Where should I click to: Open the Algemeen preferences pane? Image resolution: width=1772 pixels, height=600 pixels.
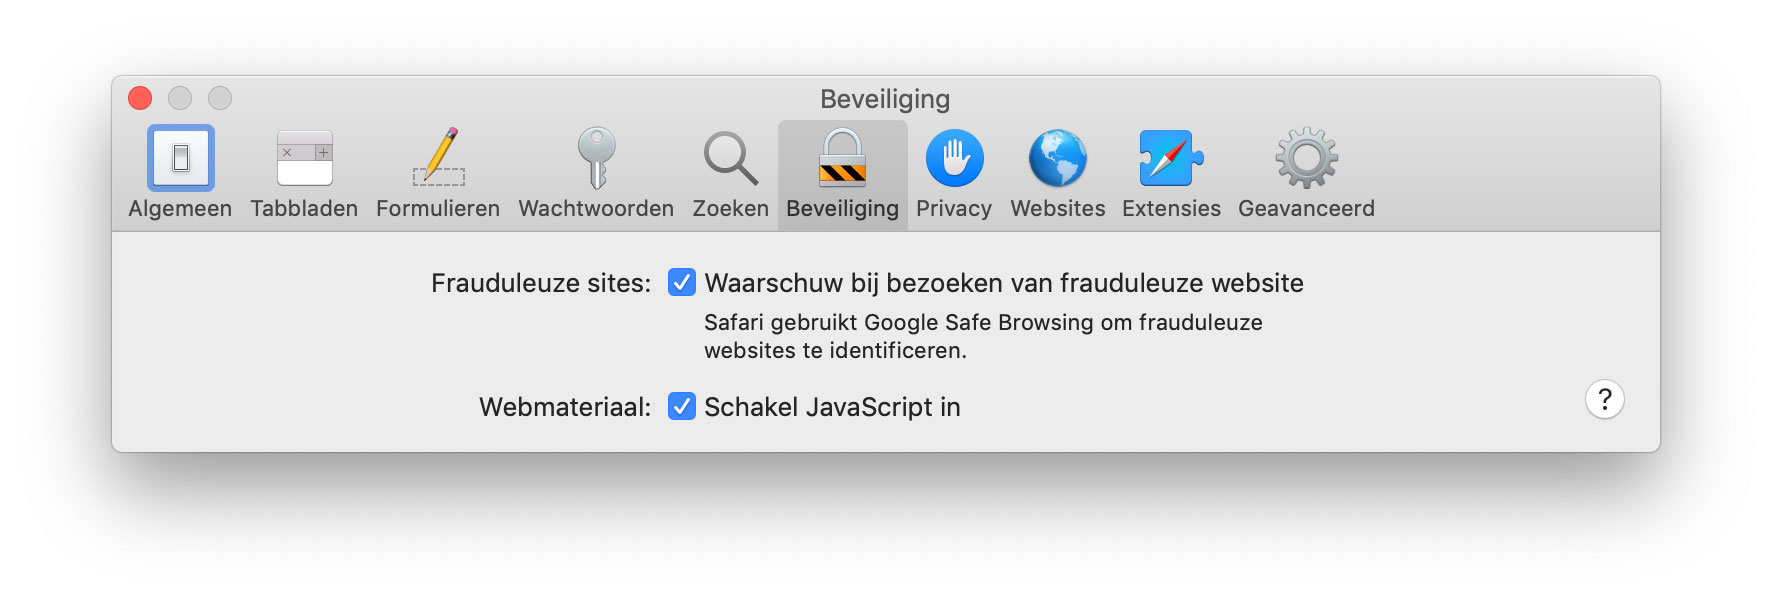tap(180, 173)
